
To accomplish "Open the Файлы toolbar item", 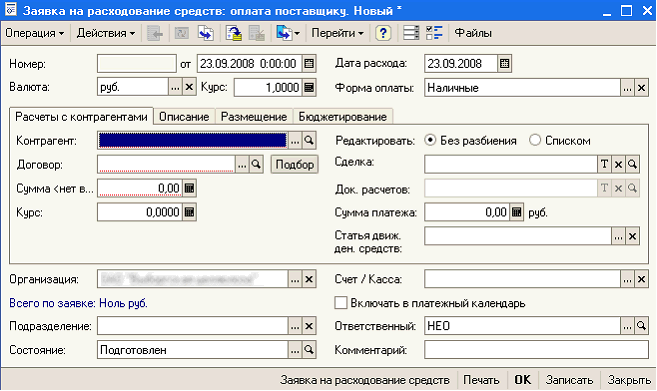I will pyautogui.click(x=473, y=33).
